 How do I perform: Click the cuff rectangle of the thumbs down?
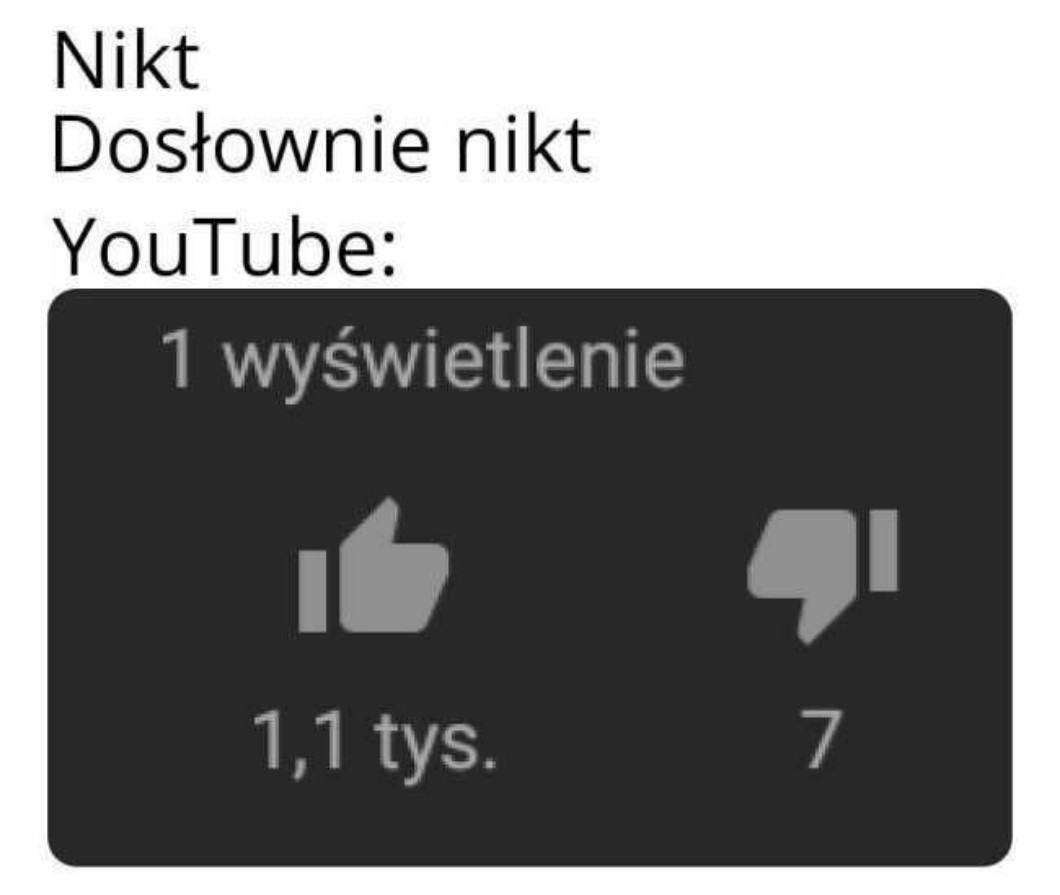(884, 550)
